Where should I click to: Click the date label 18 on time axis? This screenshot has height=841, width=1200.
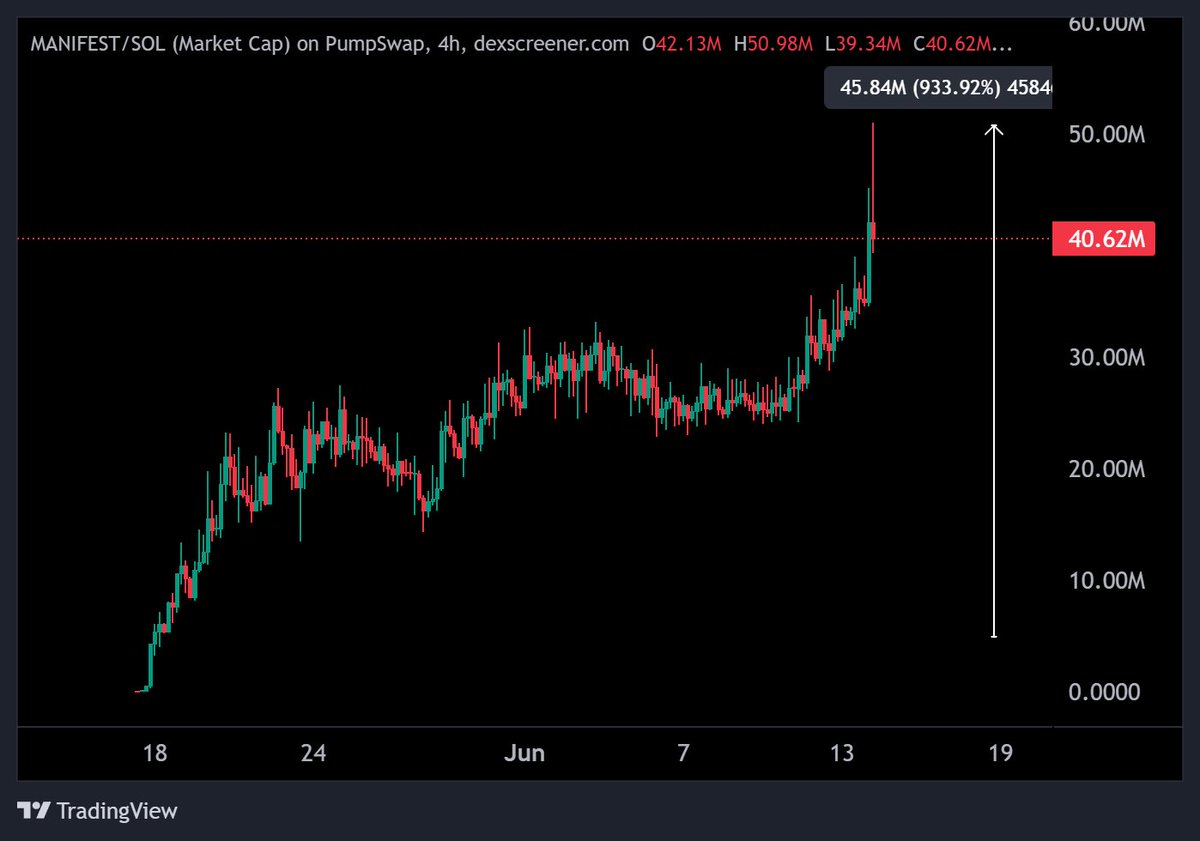(x=154, y=753)
